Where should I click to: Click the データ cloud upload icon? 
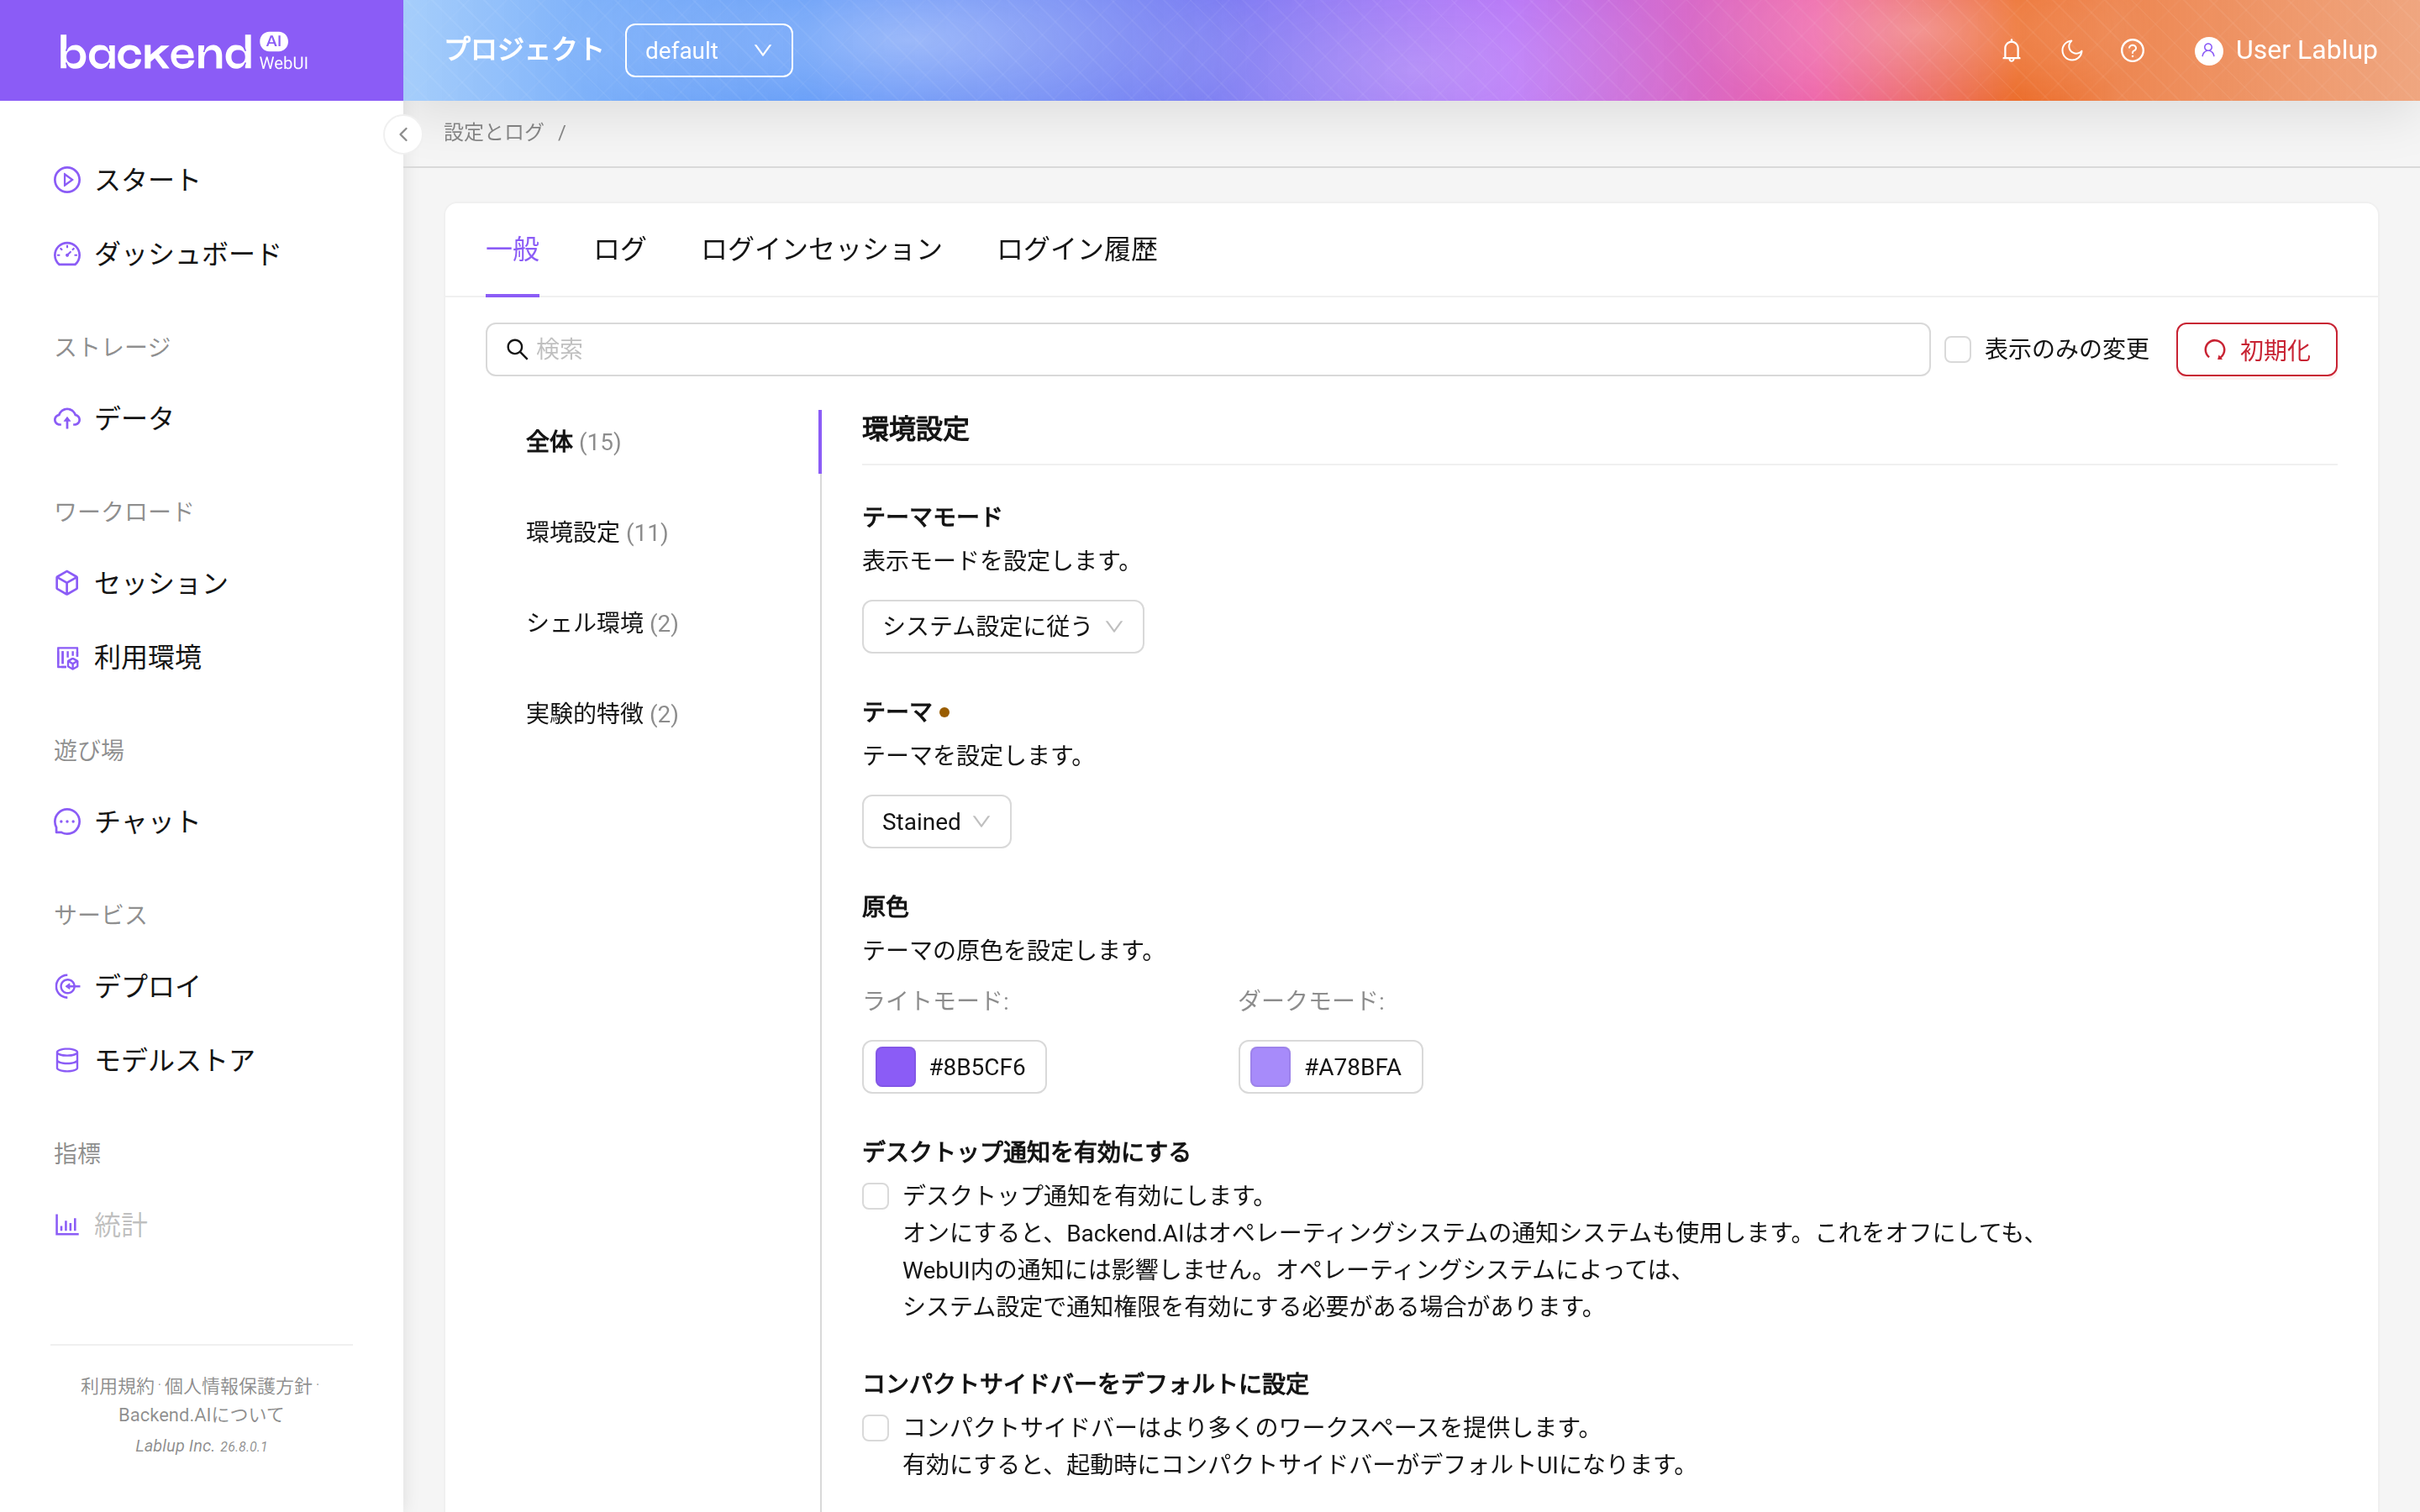click(67, 418)
